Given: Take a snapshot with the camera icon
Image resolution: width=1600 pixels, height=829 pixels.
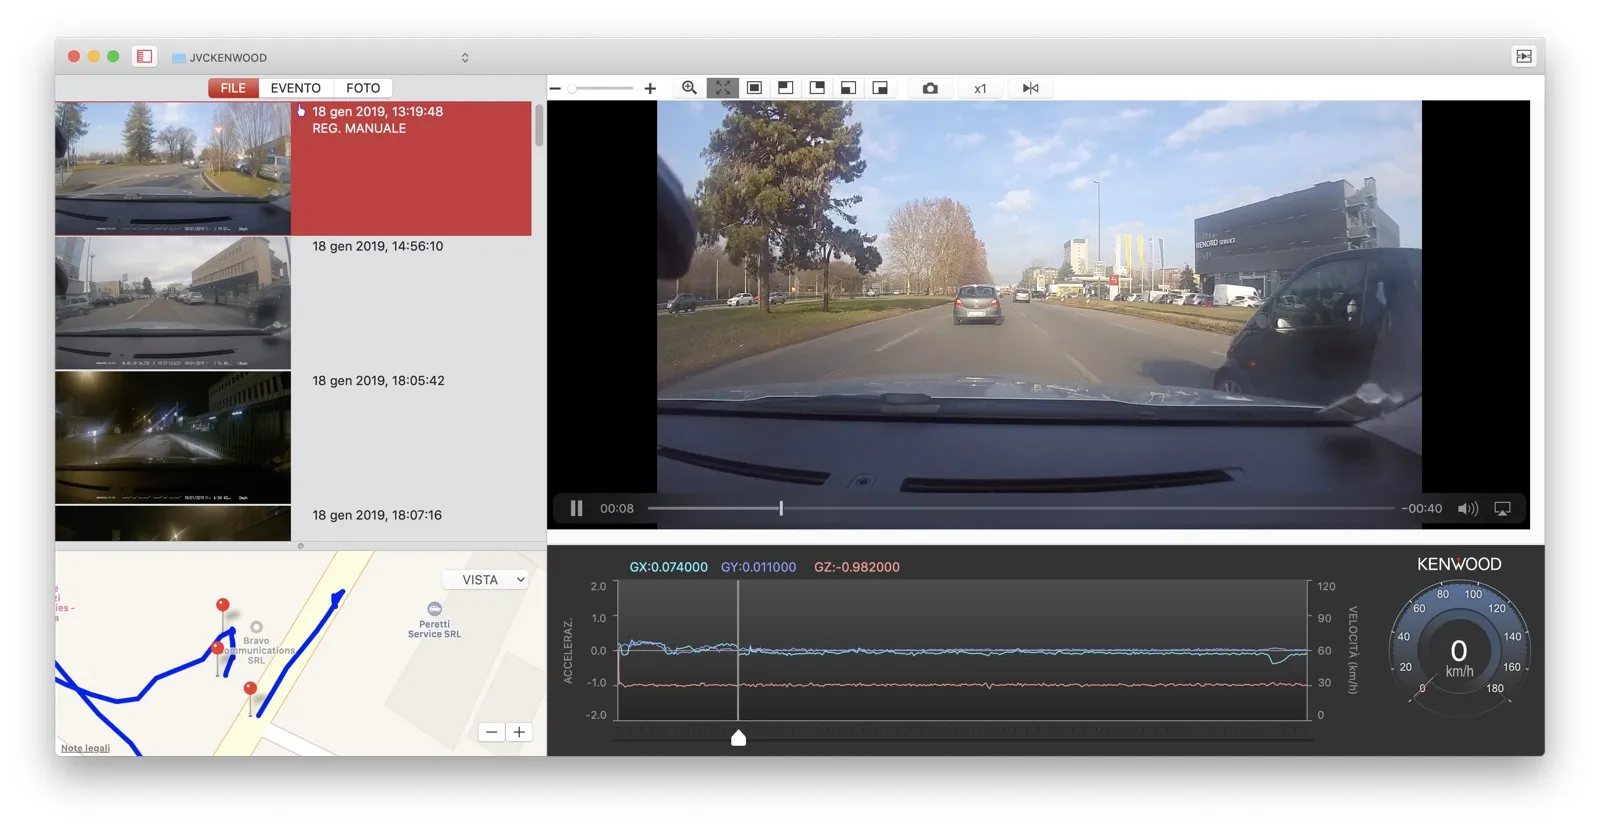Looking at the screenshot, I should pyautogui.click(x=930, y=88).
